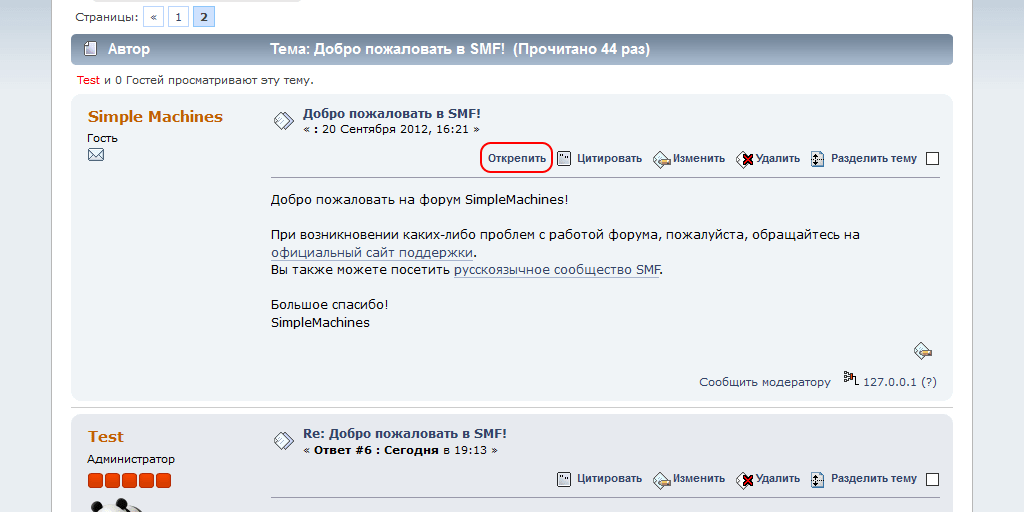Image resolution: width=1024 pixels, height=512 pixels.
Task: Tick the checkbox on Test's reply
Action: (933, 479)
